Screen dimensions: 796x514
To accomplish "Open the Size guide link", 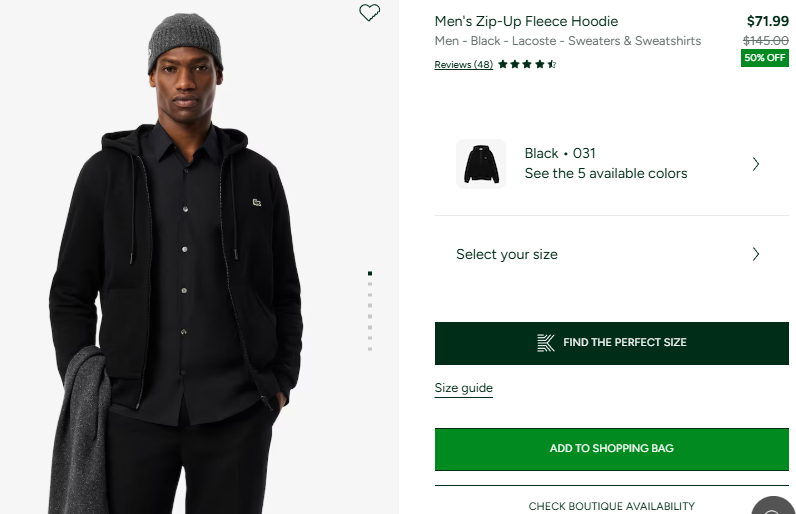I will 463,388.
